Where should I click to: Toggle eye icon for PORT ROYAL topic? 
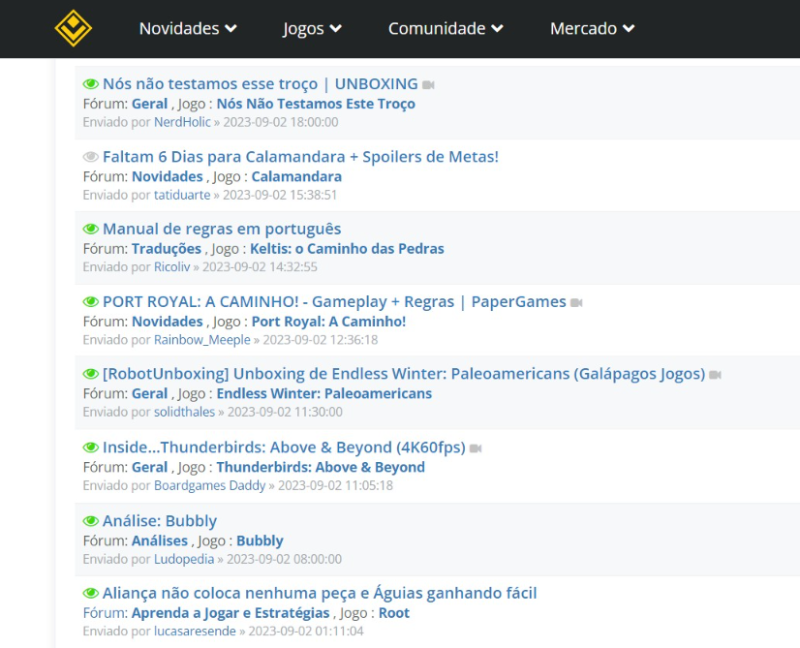coord(91,302)
